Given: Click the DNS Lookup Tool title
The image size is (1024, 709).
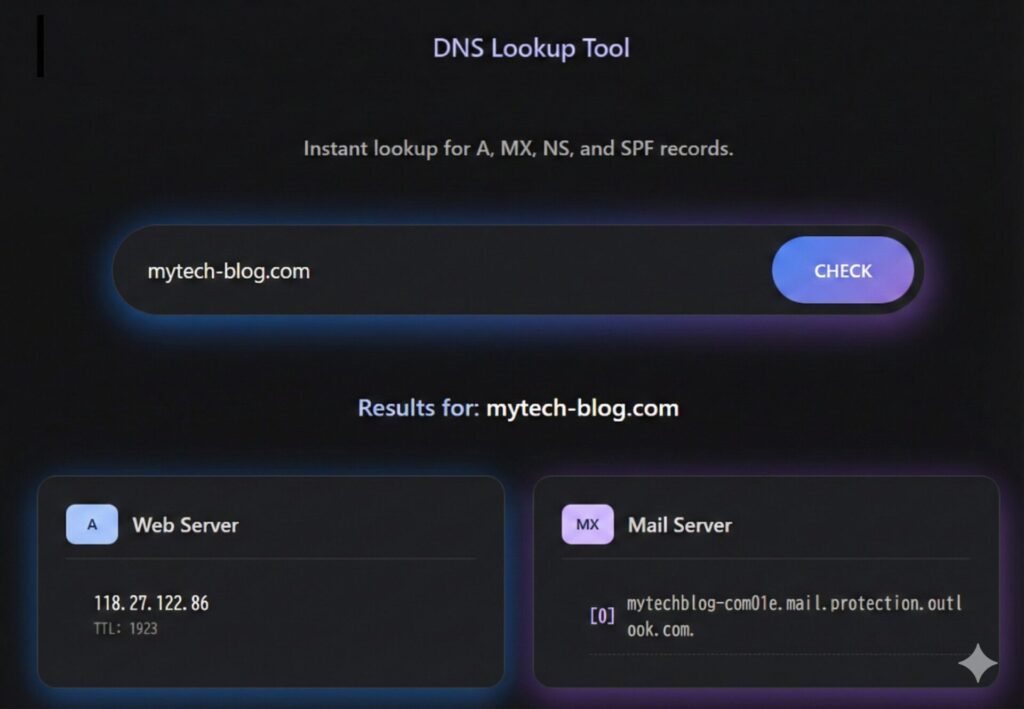Looking at the screenshot, I should [531, 48].
